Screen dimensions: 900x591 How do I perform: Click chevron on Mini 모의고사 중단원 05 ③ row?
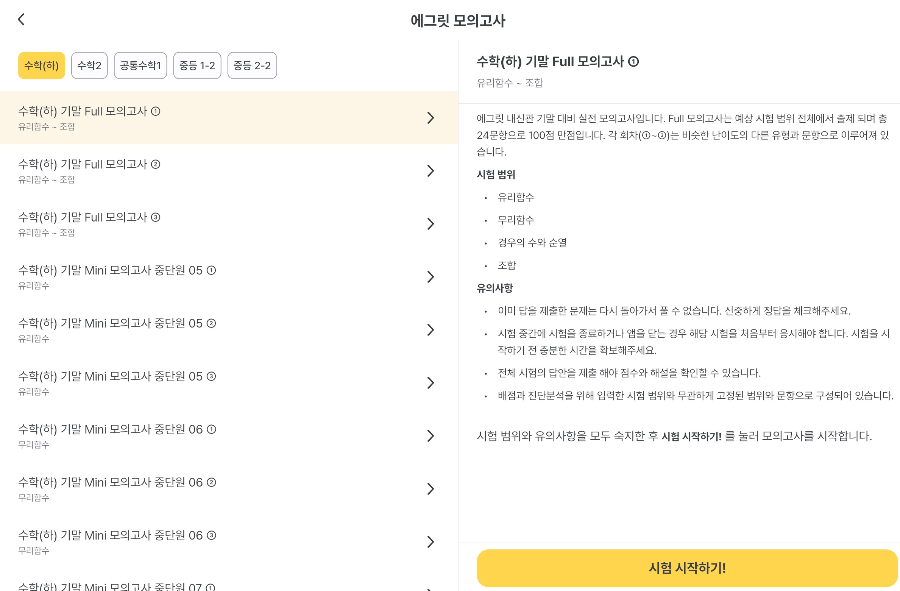tap(430, 383)
